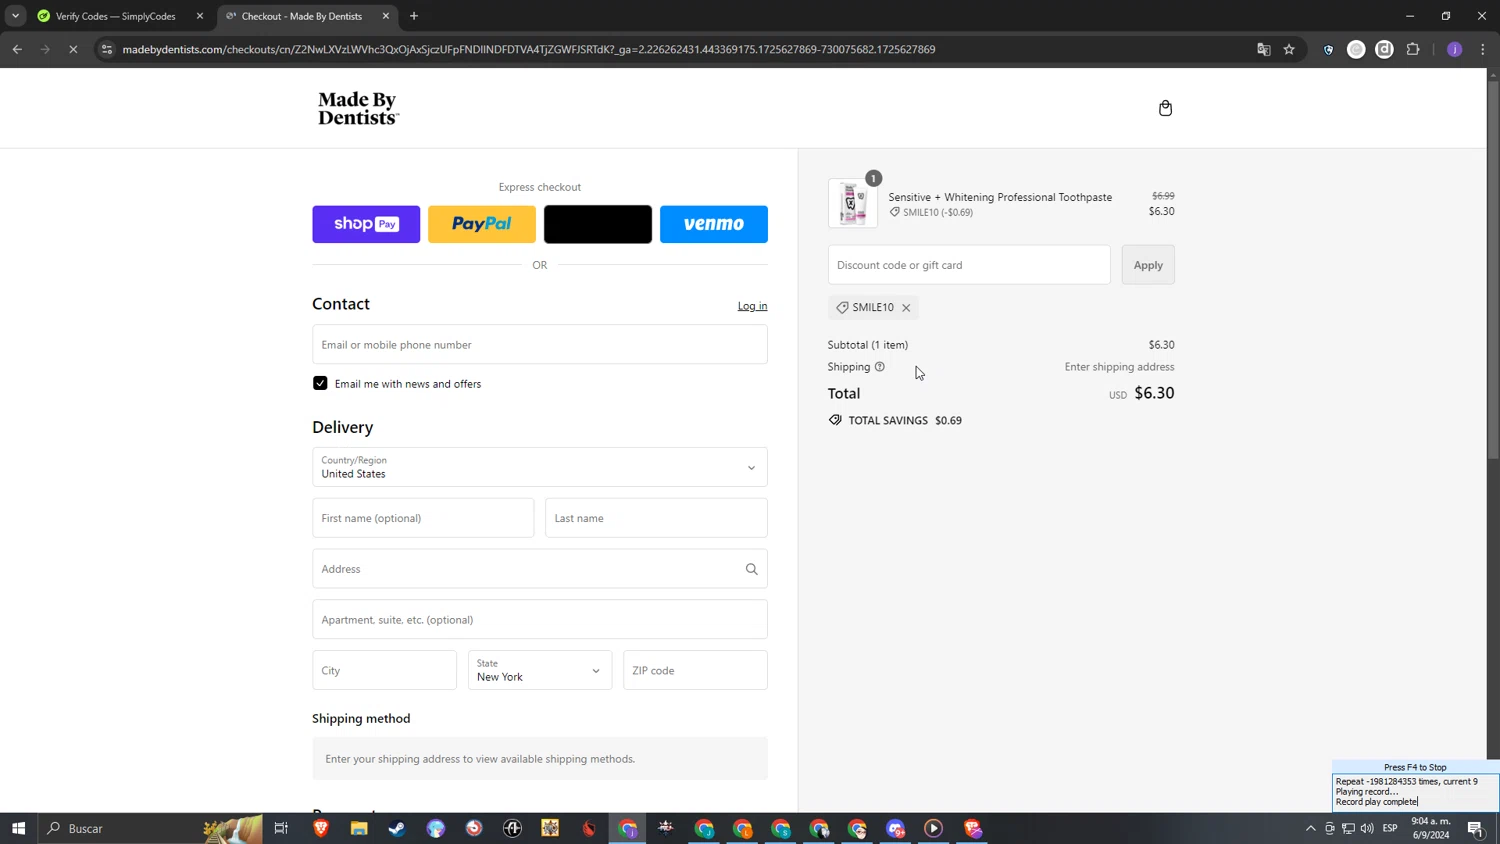Open a new browser tab
This screenshot has width=1500, height=844.
pos(414,16)
